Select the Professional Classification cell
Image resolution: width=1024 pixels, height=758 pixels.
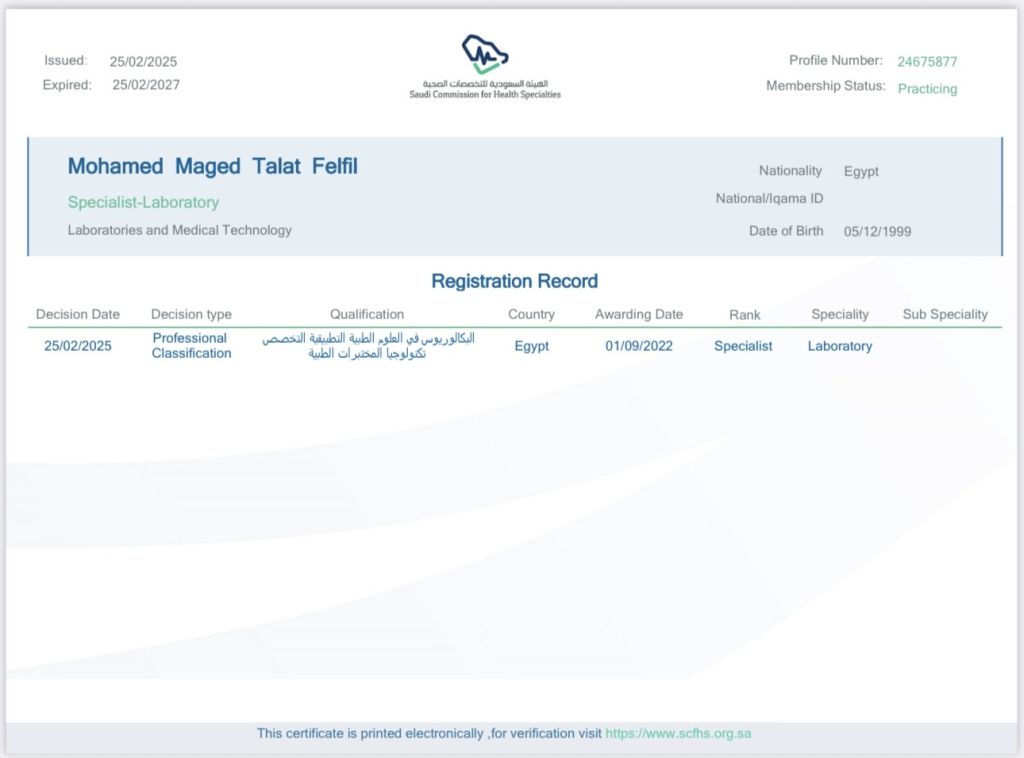click(x=191, y=346)
